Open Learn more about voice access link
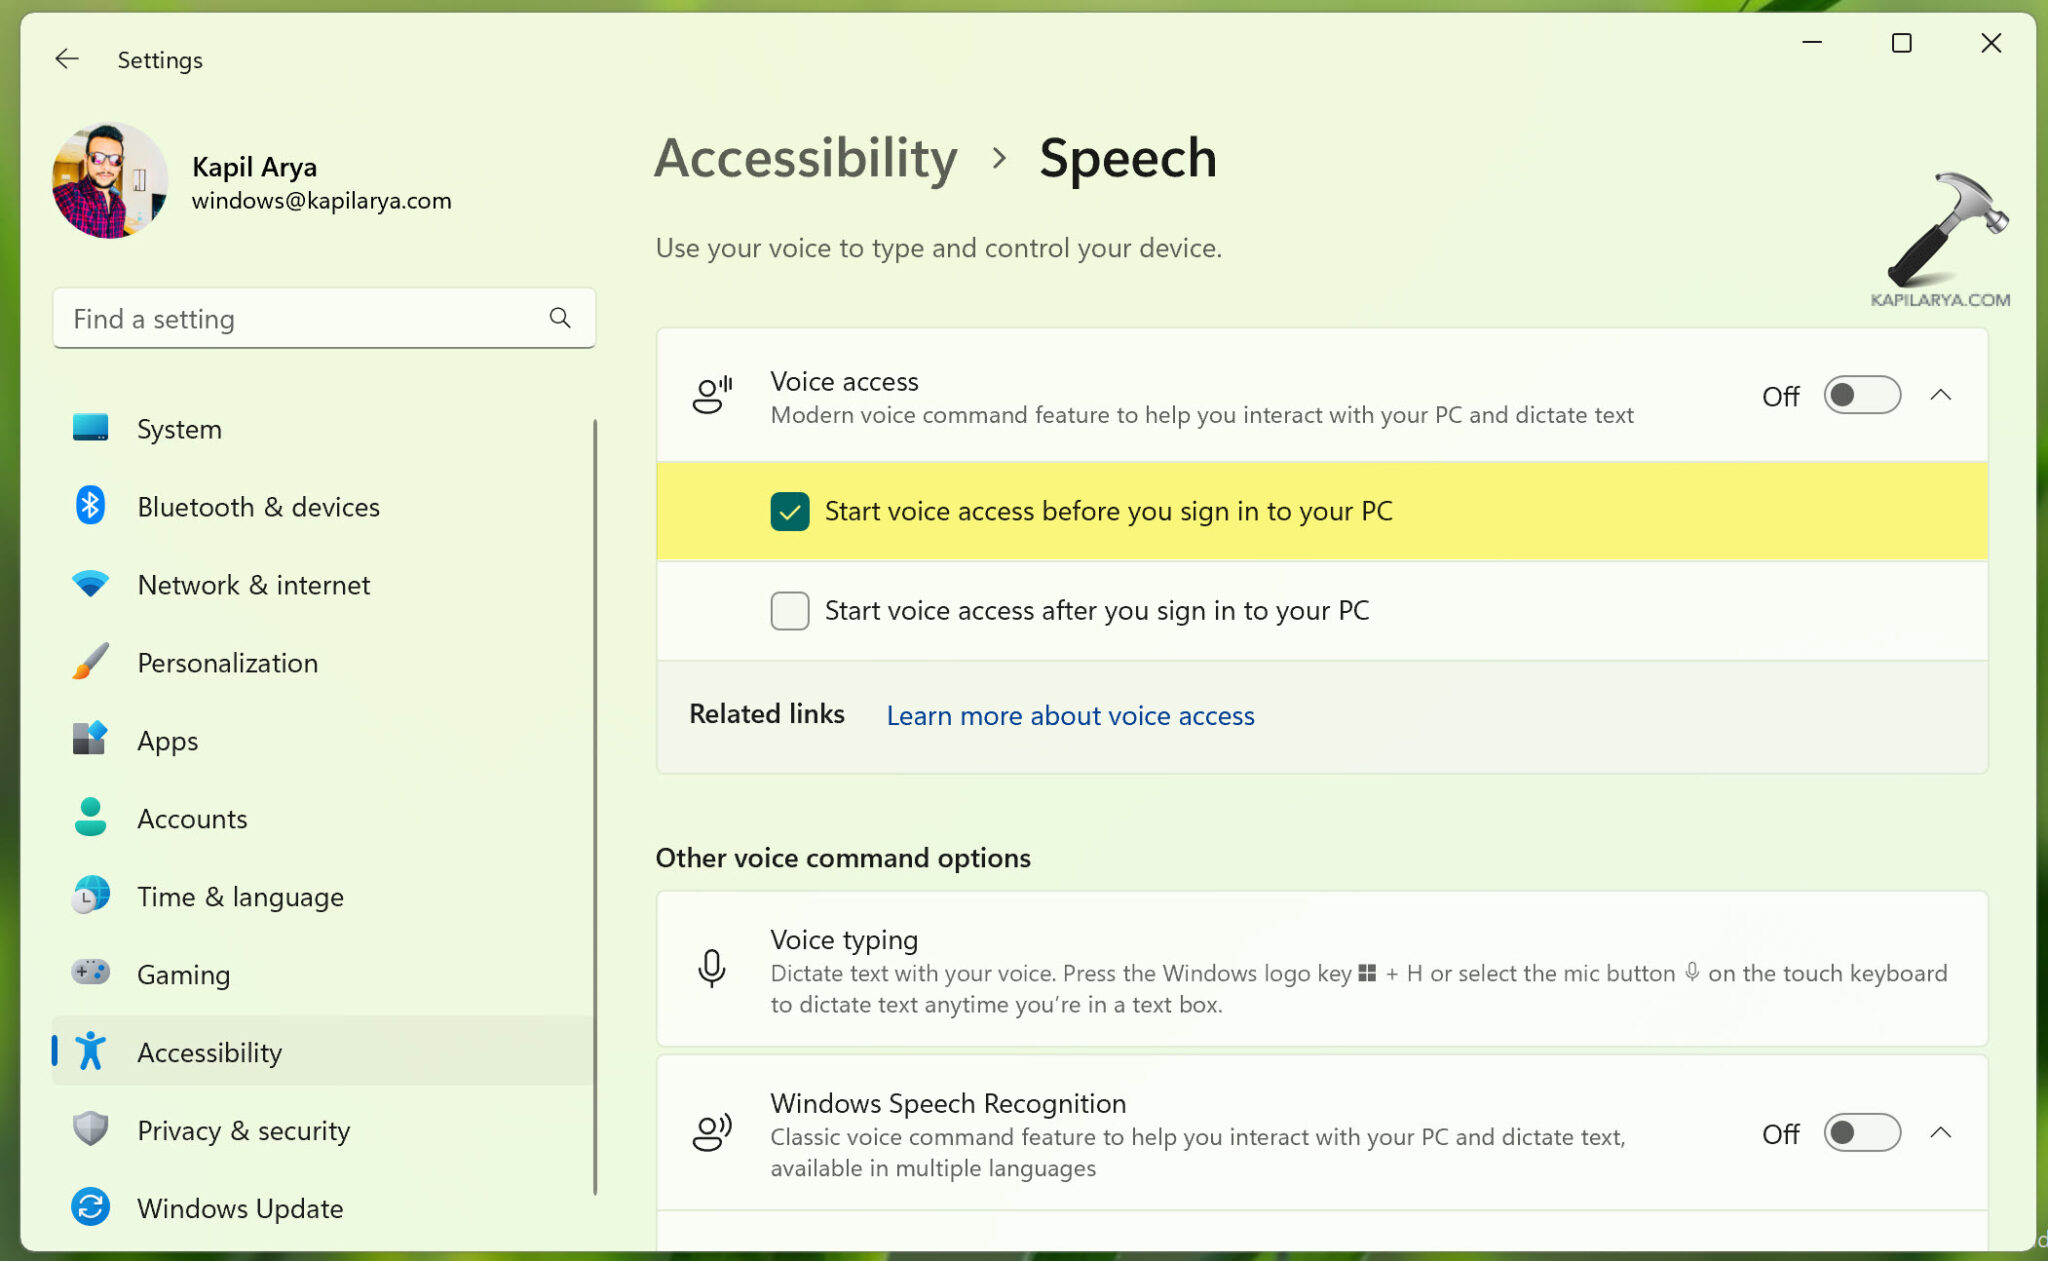The image size is (2048, 1261). [1069, 716]
